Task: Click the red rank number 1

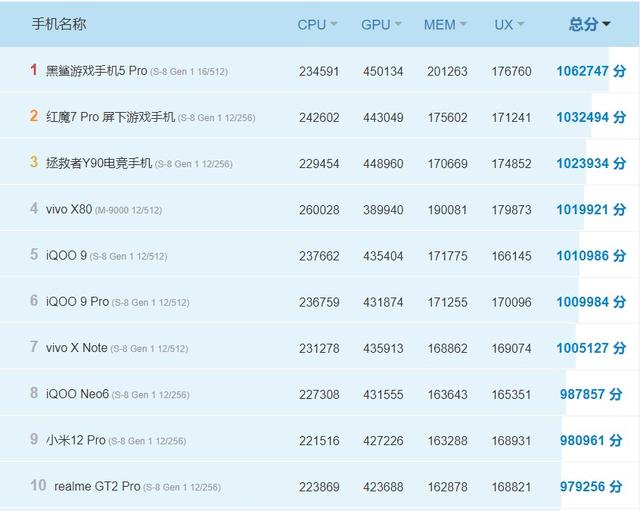Action: point(34,70)
